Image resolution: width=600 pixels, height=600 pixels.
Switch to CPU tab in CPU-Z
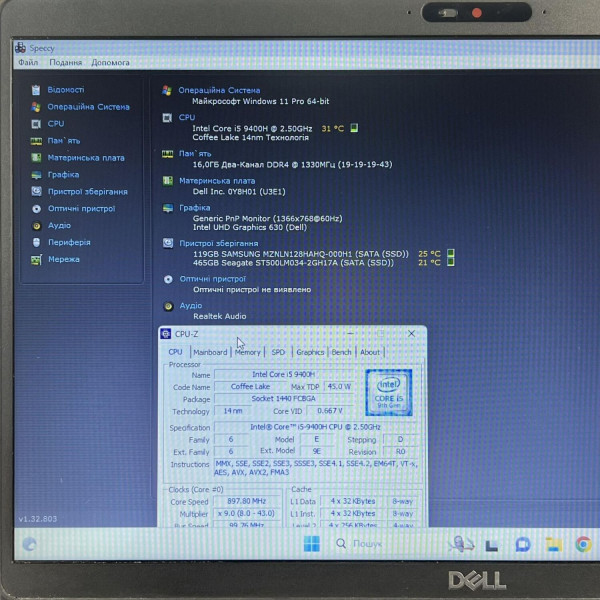point(175,352)
